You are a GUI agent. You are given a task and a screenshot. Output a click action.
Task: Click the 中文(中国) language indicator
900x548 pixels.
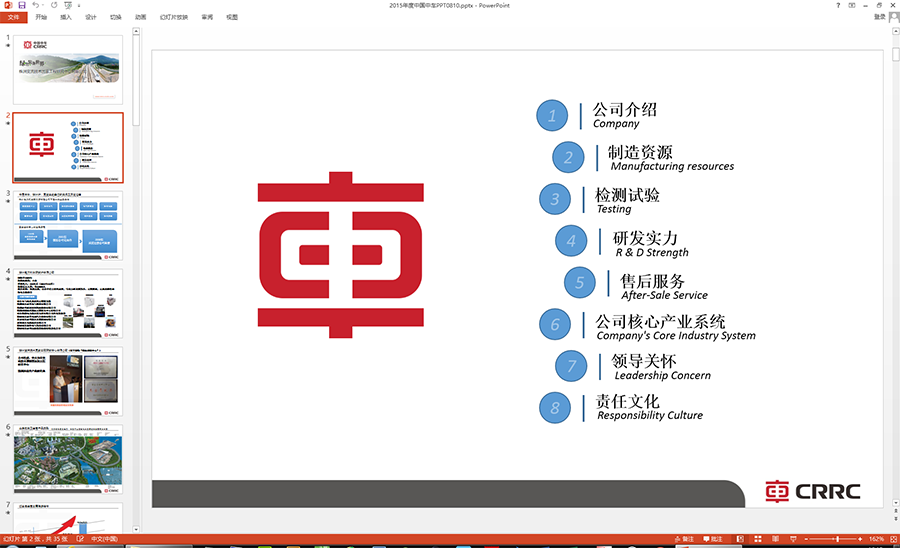click(104, 539)
